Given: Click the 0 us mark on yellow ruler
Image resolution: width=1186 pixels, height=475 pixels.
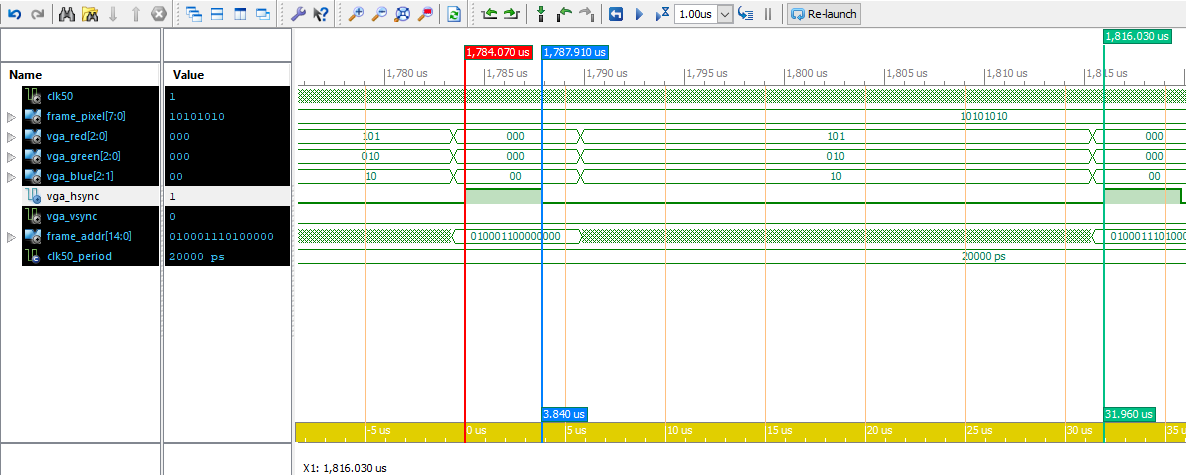Looking at the screenshot, I should tap(476, 430).
